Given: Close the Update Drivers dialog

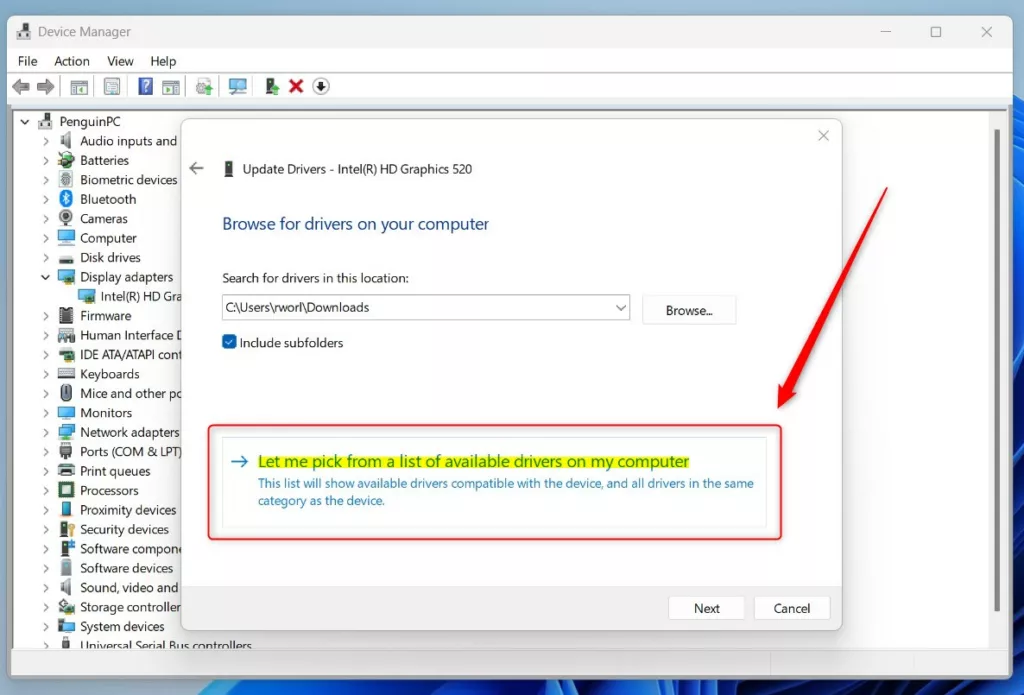Looking at the screenshot, I should pyautogui.click(x=824, y=135).
